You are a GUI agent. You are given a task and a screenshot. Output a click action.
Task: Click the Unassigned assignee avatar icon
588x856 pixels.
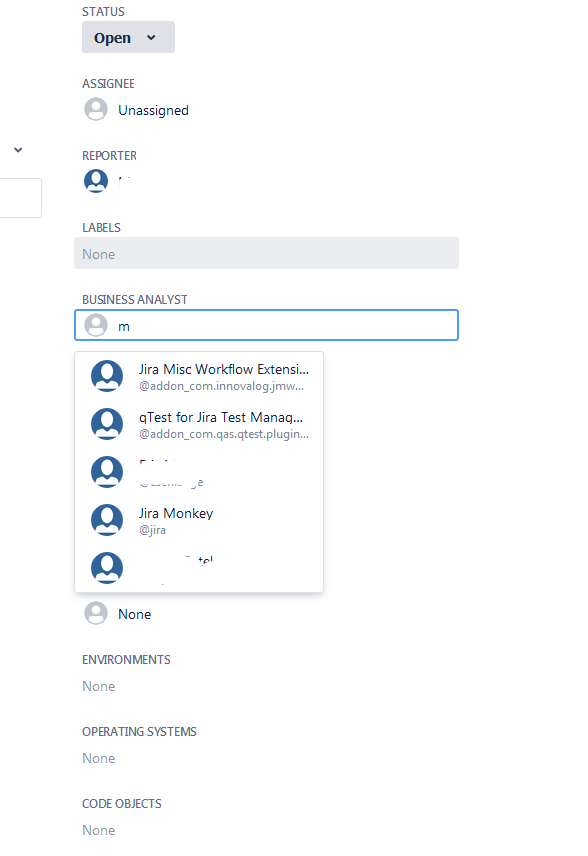[96, 109]
